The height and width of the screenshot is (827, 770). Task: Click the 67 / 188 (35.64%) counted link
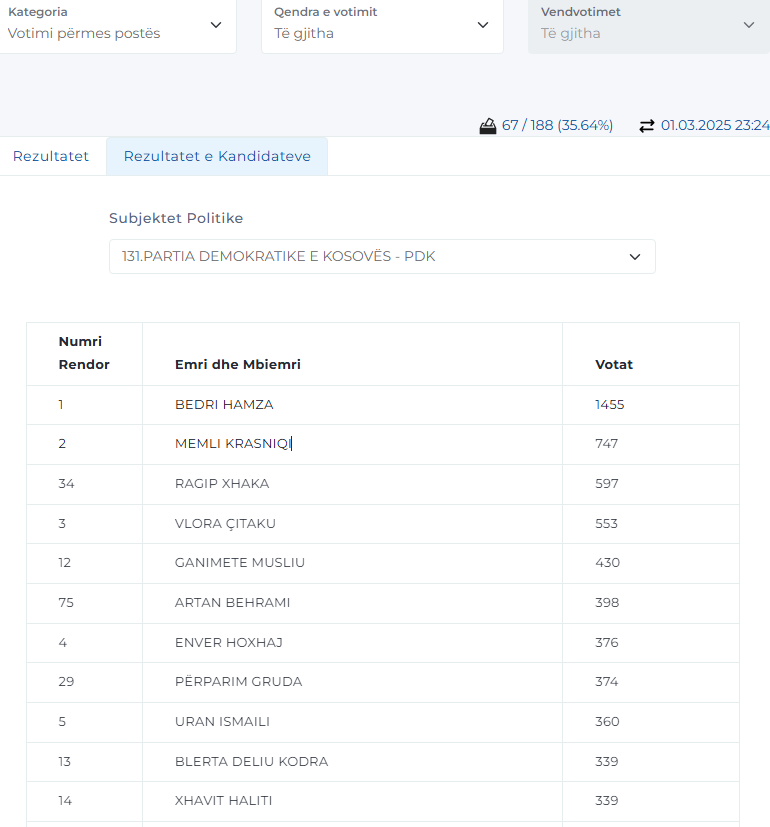point(557,126)
